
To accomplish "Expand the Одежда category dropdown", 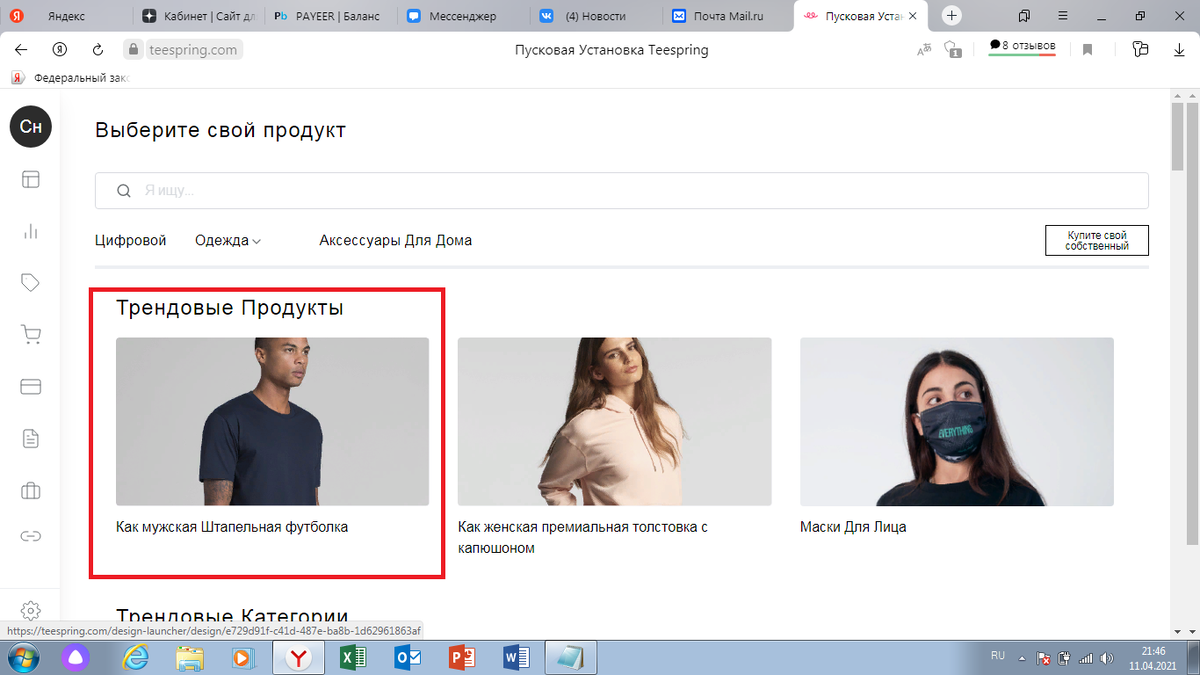I will (x=228, y=240).
